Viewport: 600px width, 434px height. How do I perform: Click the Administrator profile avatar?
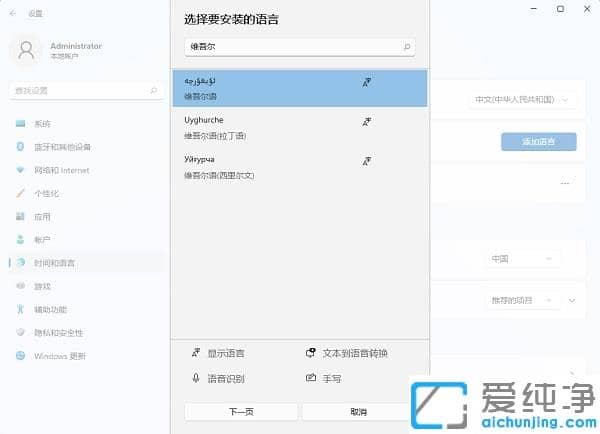(26, 50)
